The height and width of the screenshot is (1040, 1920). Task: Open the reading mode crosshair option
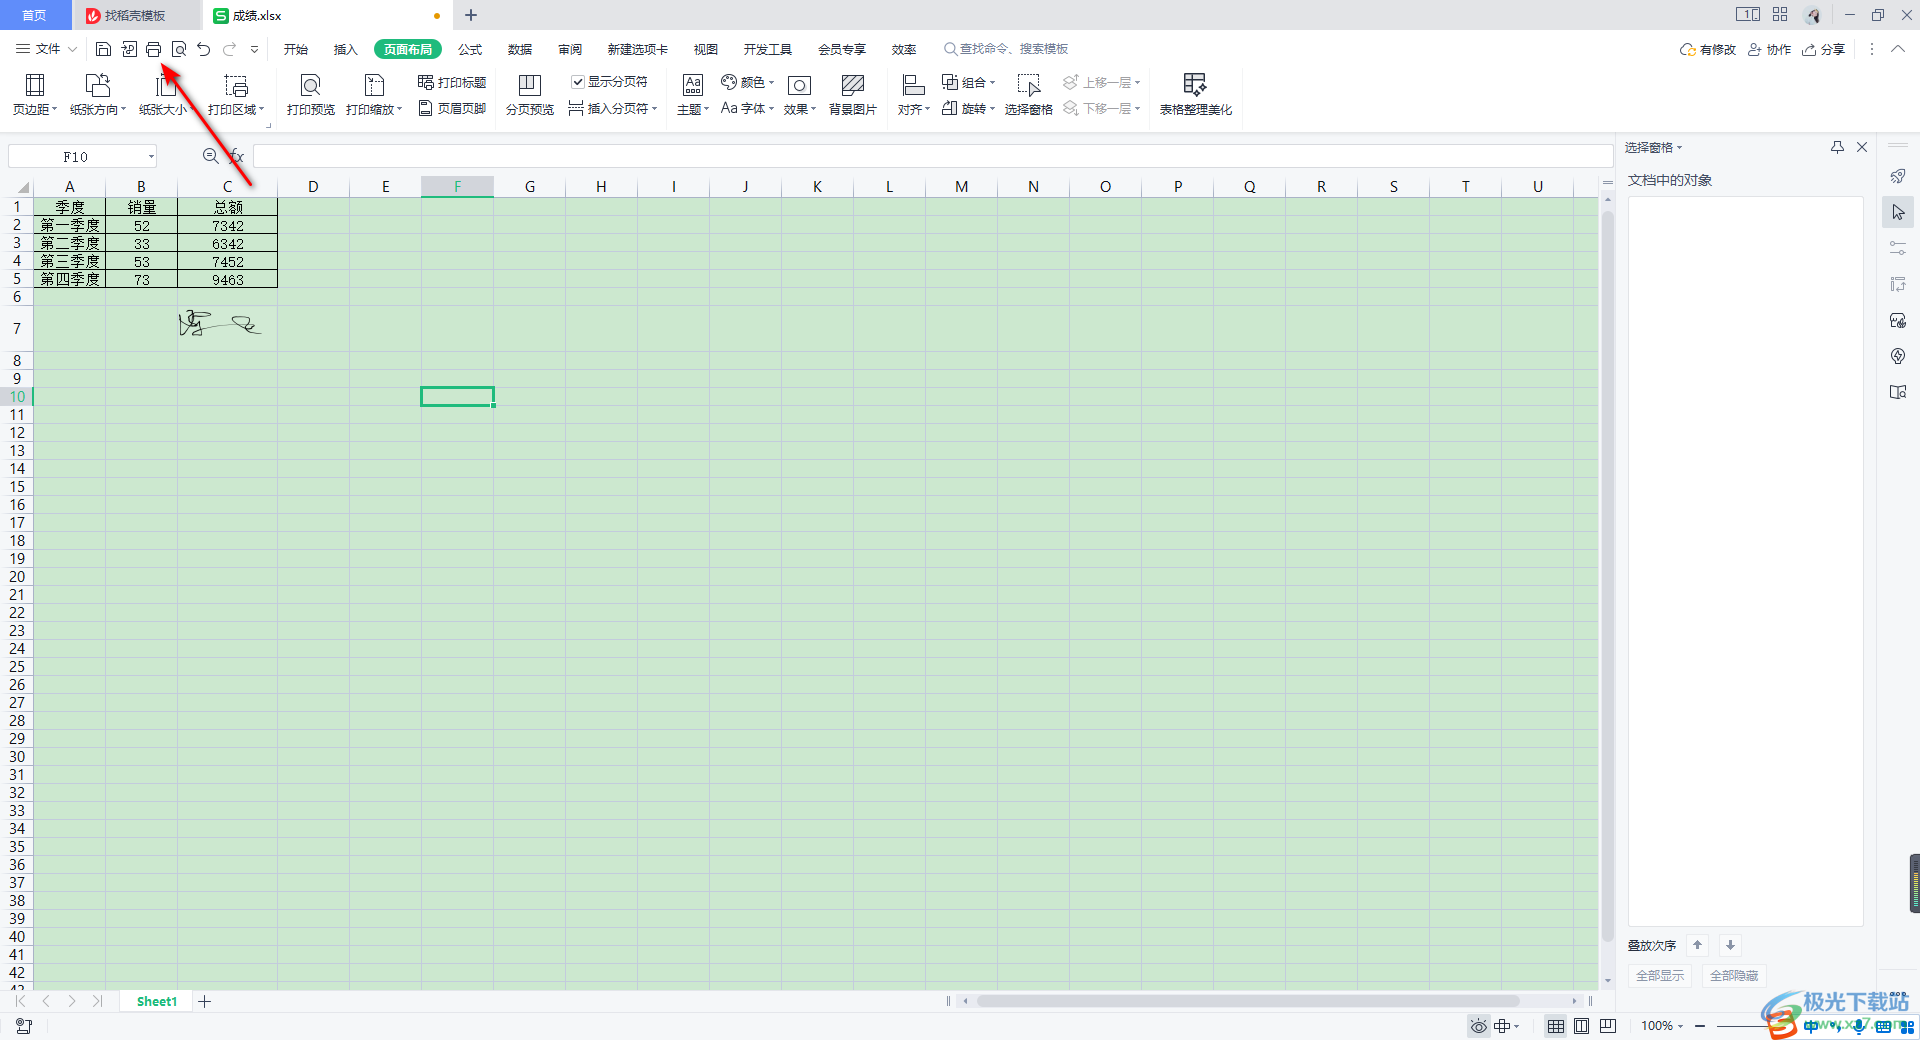[1506, 1026]
